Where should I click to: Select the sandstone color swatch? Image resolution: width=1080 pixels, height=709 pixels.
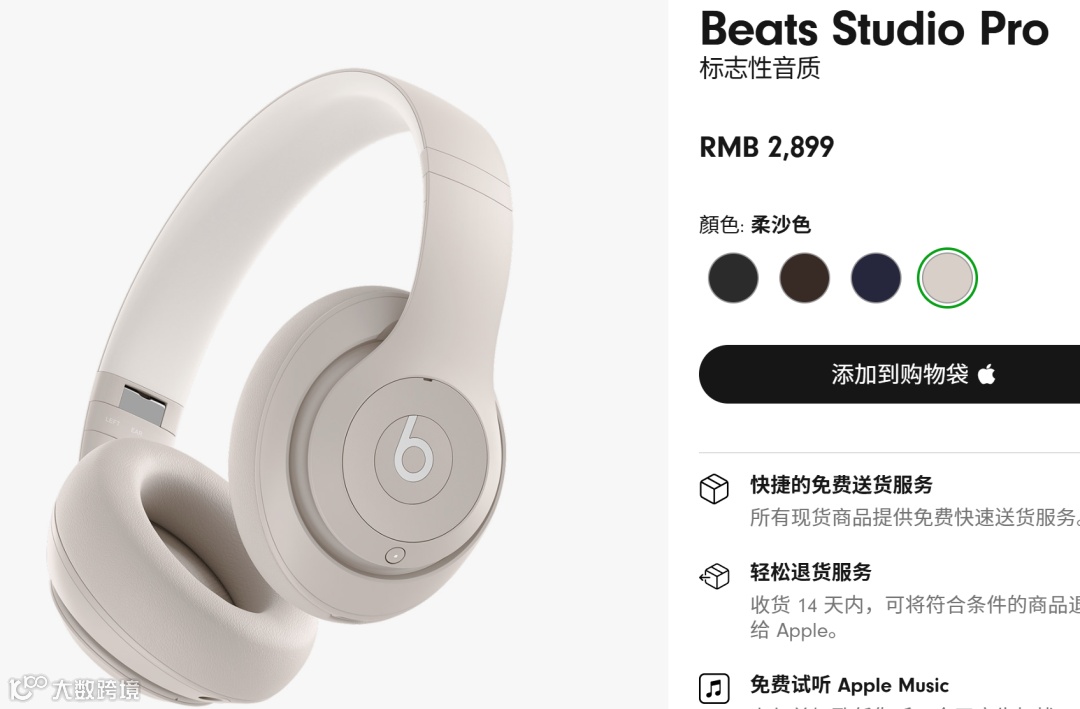click(x=947, y=278)
